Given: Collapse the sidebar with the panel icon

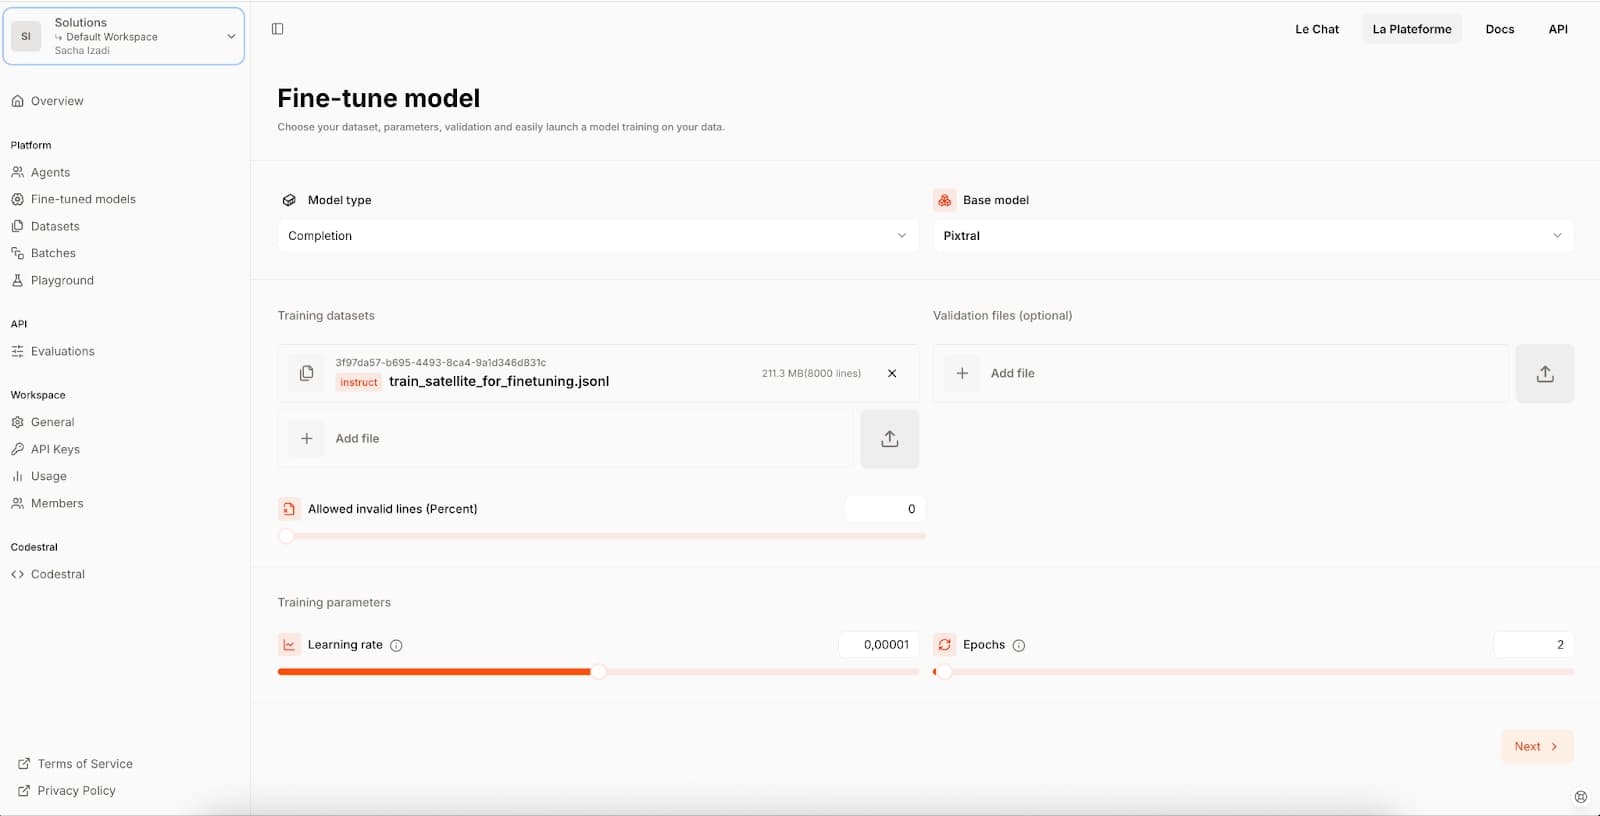Looking at the screenshot, I should coord(277,29).
